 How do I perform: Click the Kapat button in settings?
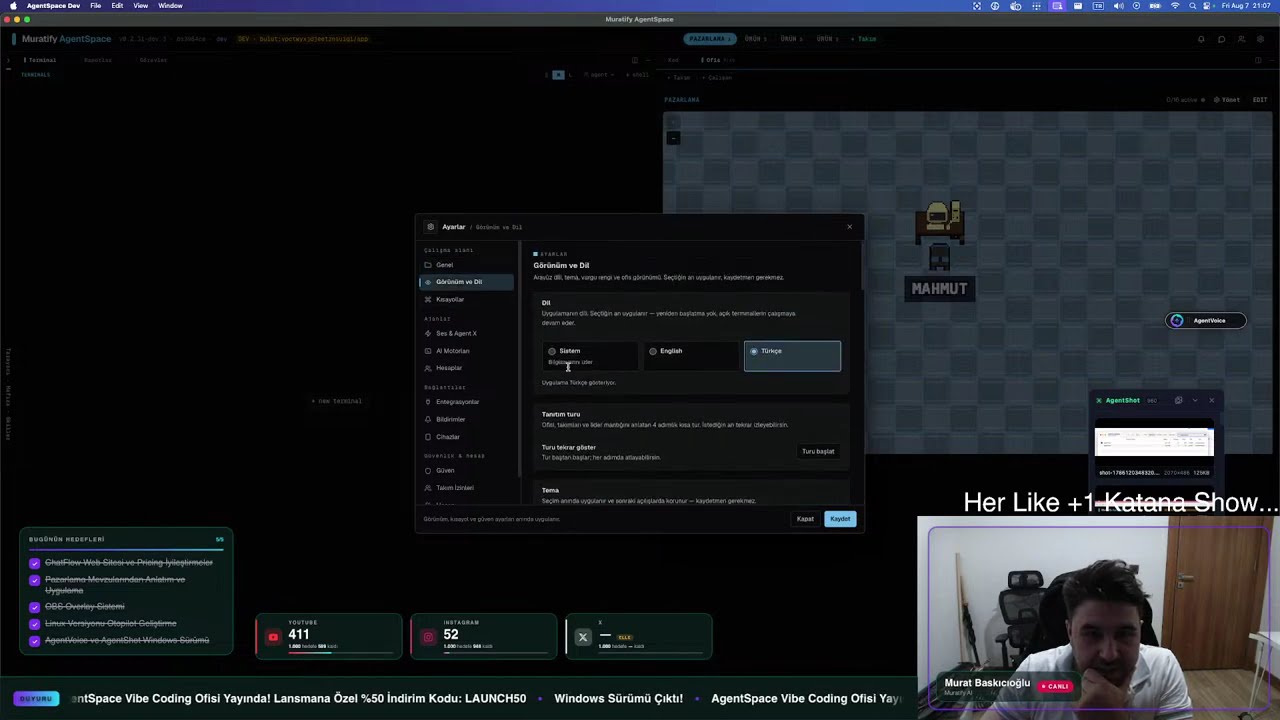[x=805, y=519]
